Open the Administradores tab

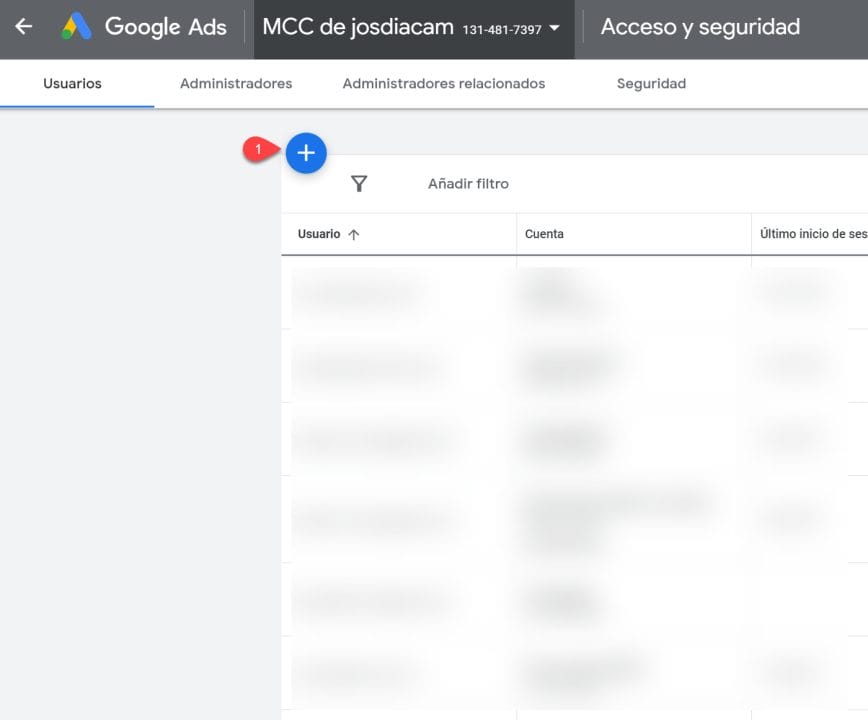pyautogui.click(x=236, y=84)
